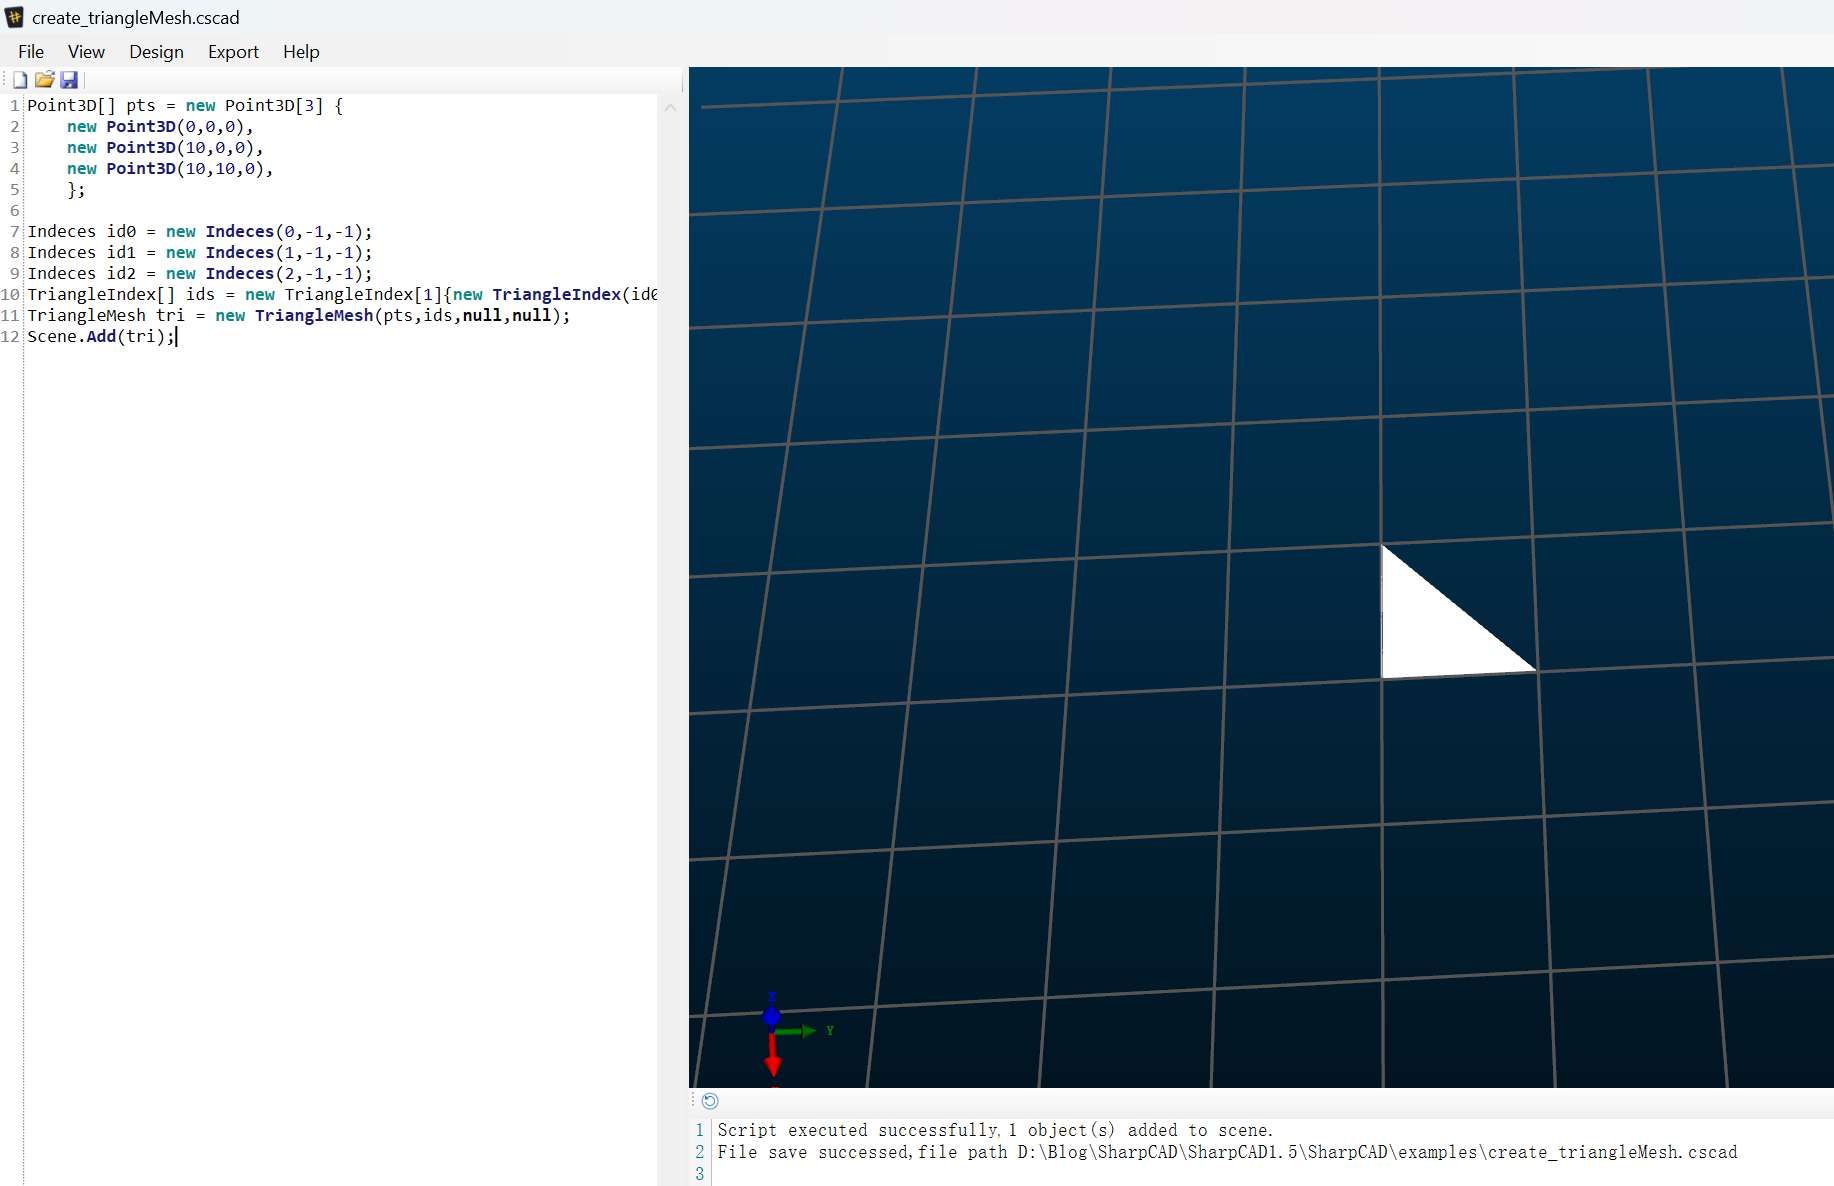This screenshot has height=1186, width=1834.
Task: Open the Export menu
Action: [x=233, y=52]
